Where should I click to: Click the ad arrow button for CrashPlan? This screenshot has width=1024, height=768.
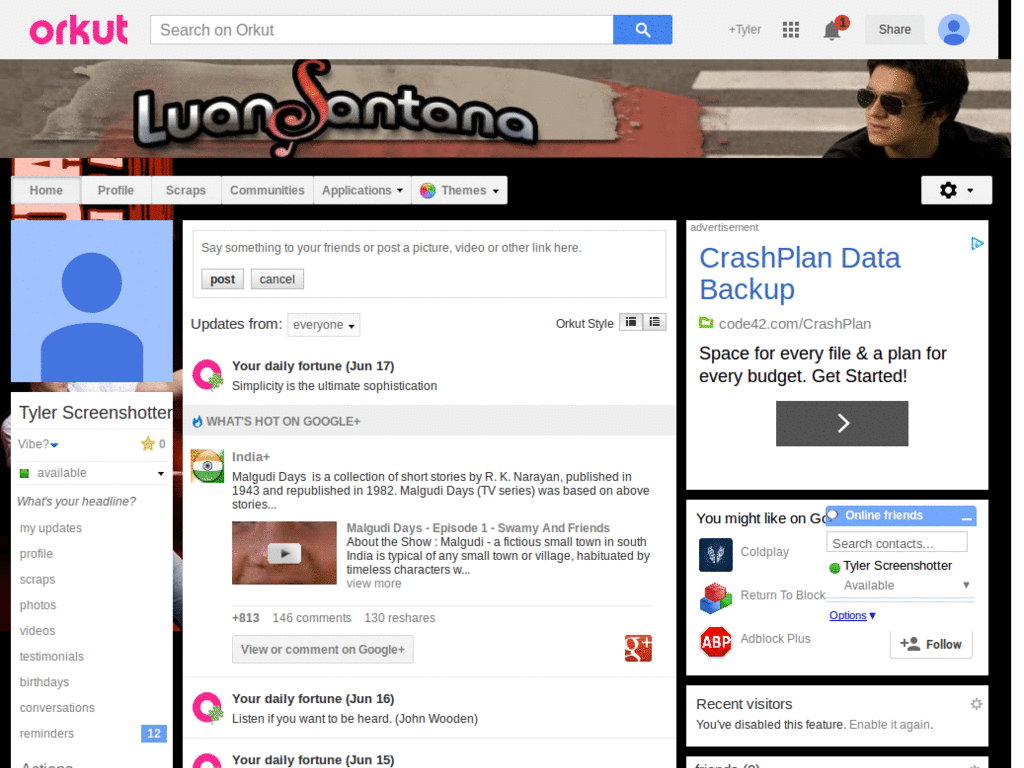(x=842, y=423)
